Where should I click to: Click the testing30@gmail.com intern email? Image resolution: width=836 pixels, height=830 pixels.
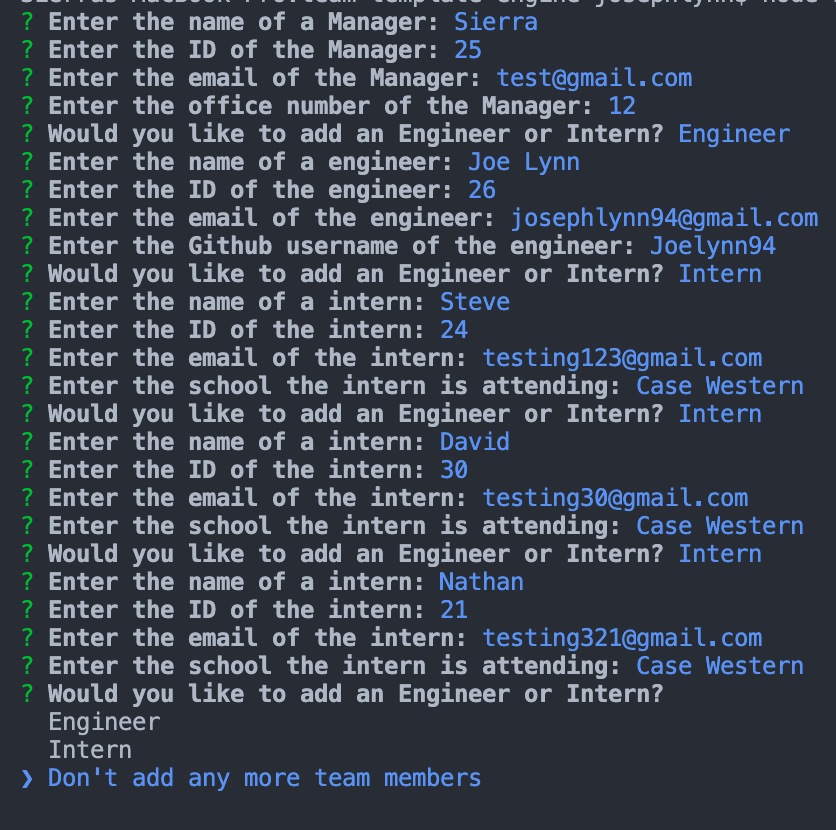(615, 498)
